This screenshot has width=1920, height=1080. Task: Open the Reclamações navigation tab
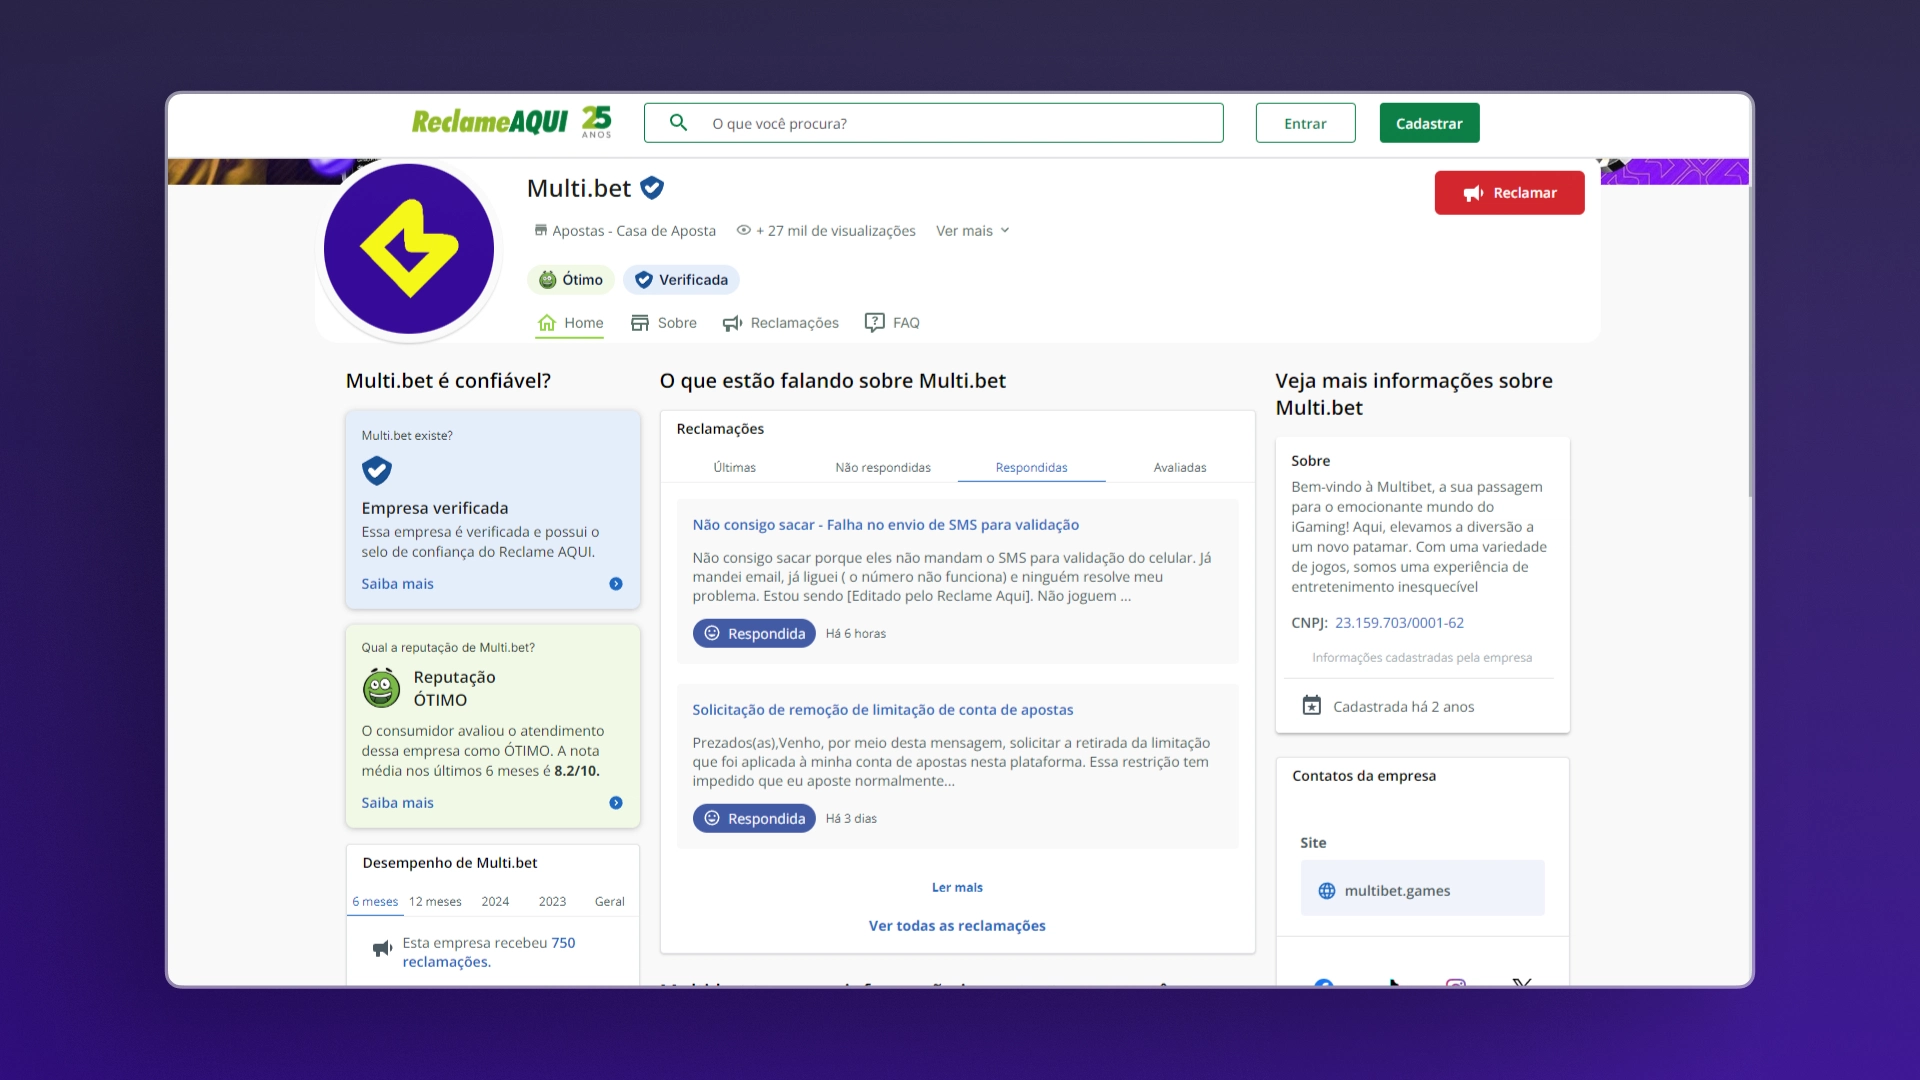pos(781,323)
